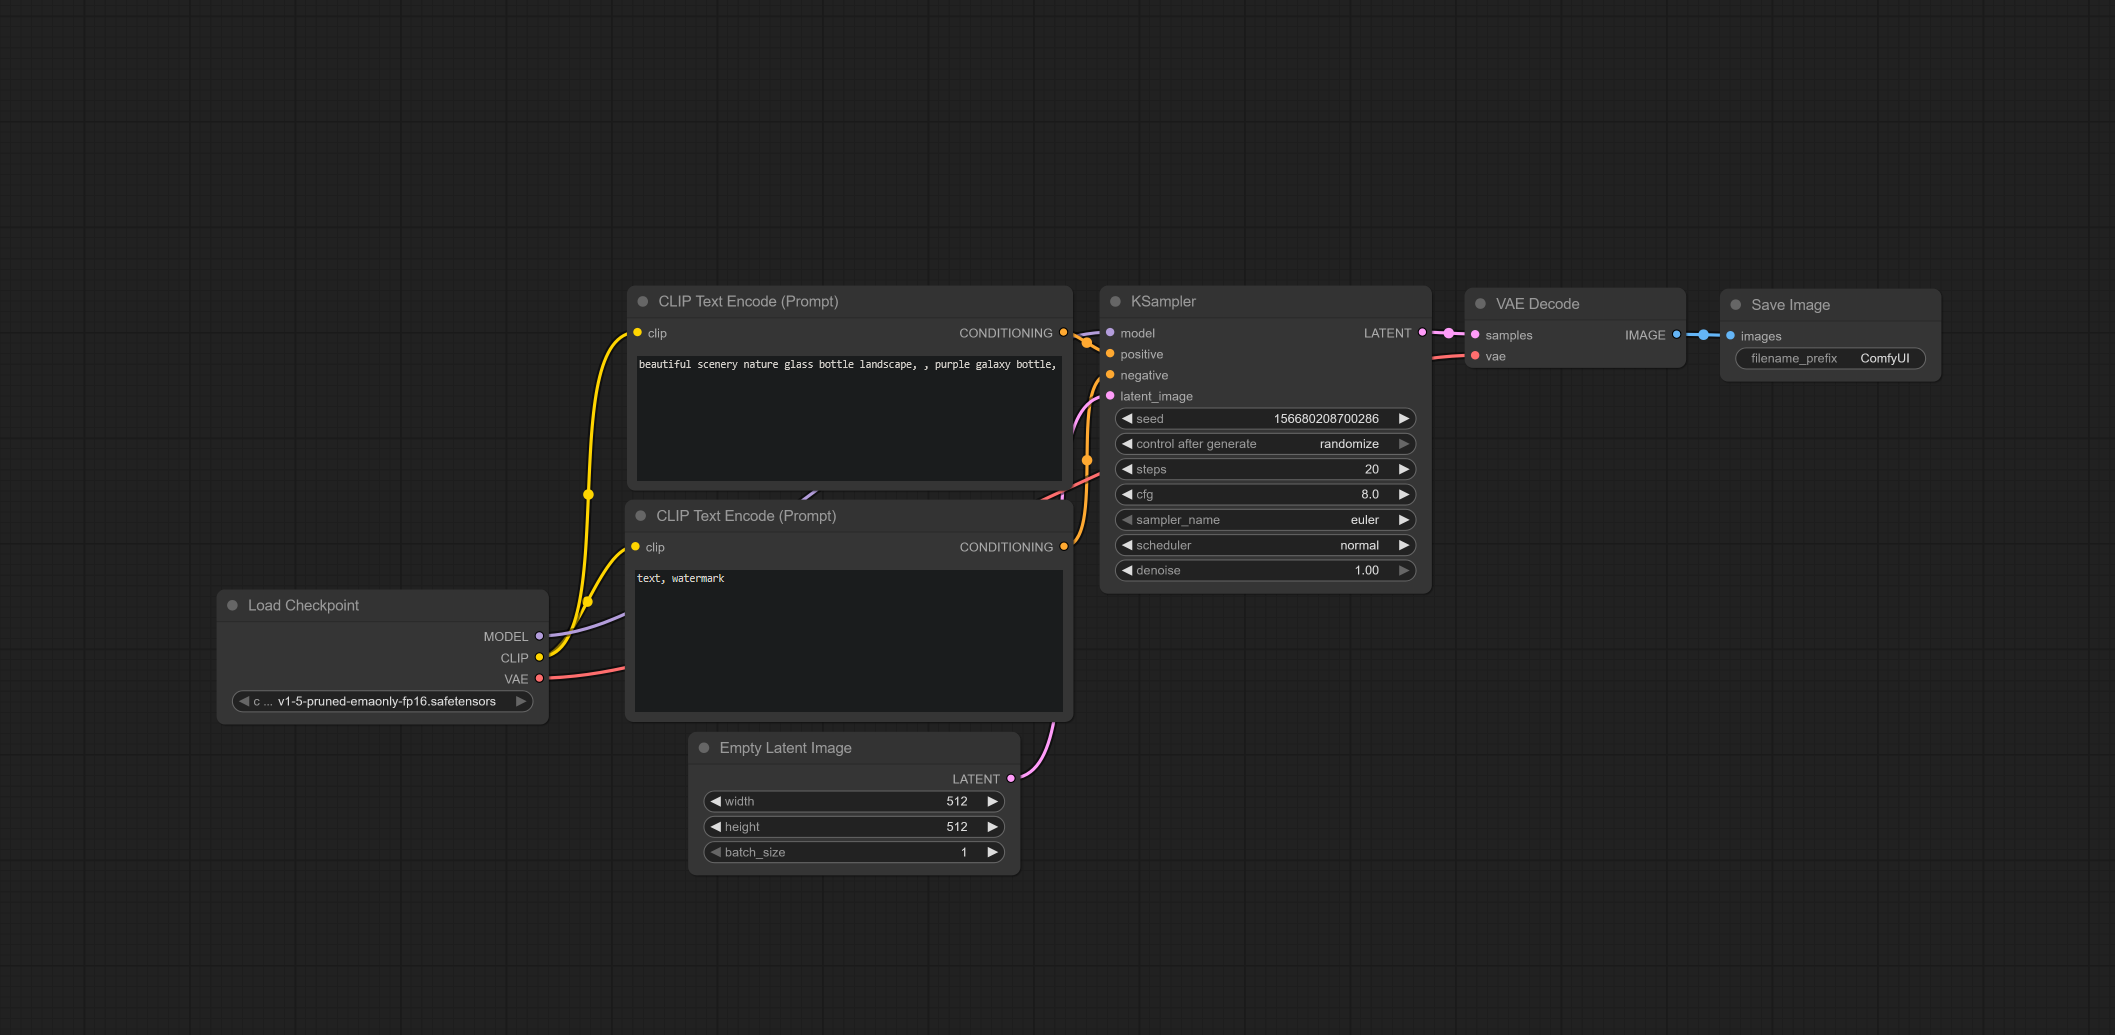
Task: Click the CONDITIONING output of the text, watermark node
Action: click(x=1063, y=546)
